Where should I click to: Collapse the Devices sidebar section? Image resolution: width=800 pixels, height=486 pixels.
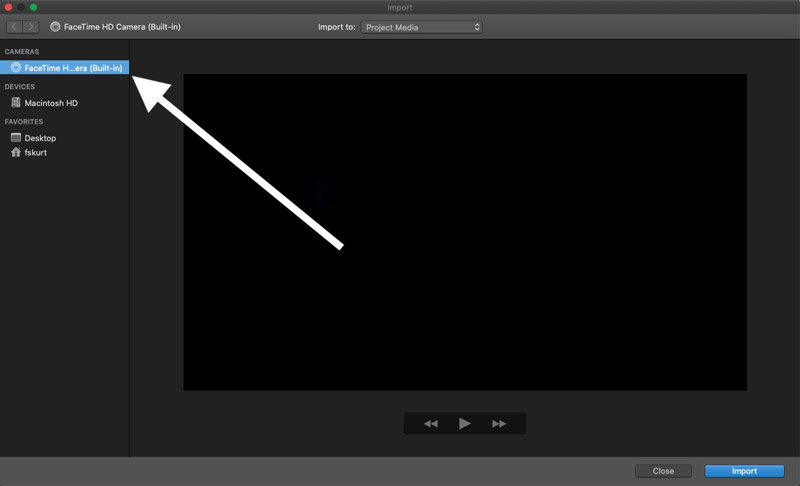pyautogui.click(x=20, y=87)
